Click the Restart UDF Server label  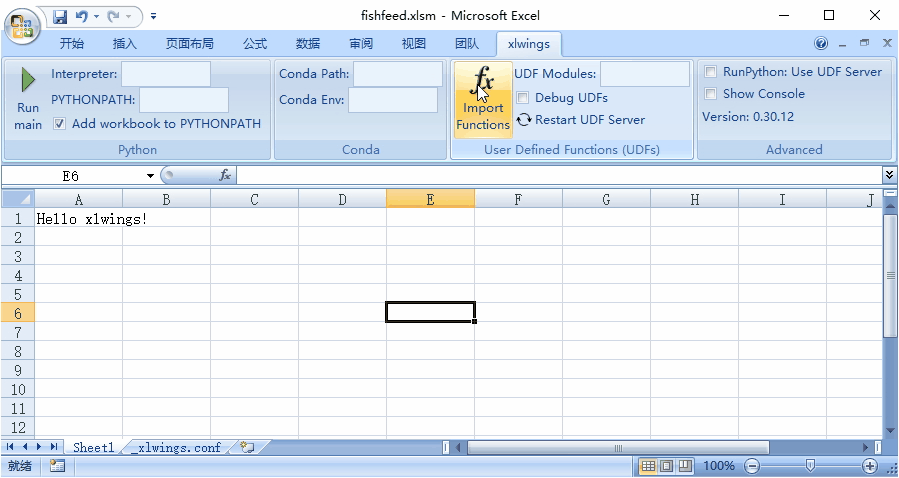point(590,120)
